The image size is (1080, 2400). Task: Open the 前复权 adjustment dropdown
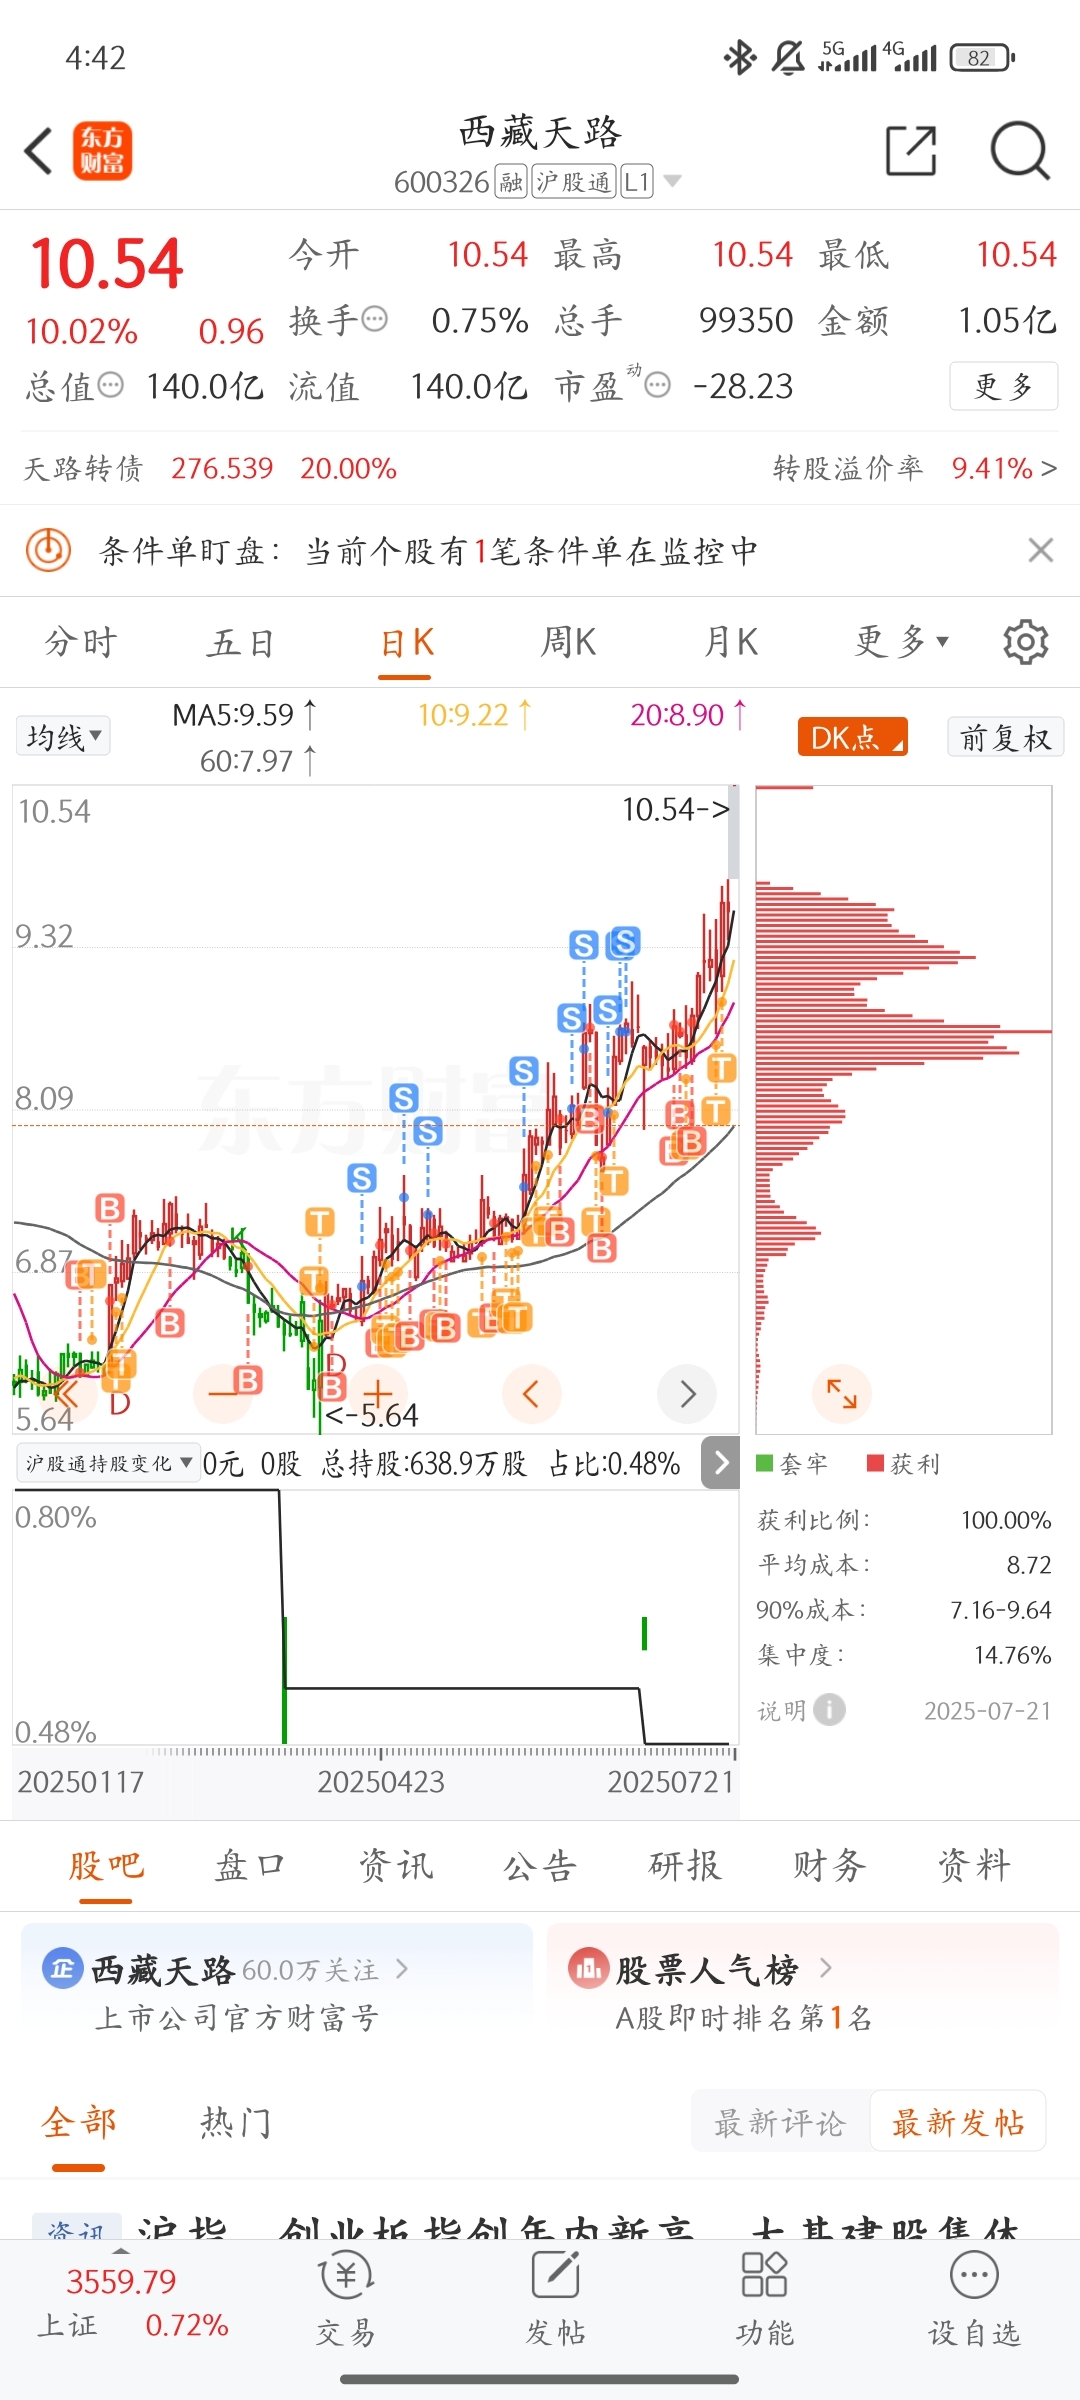[1005, 737]
